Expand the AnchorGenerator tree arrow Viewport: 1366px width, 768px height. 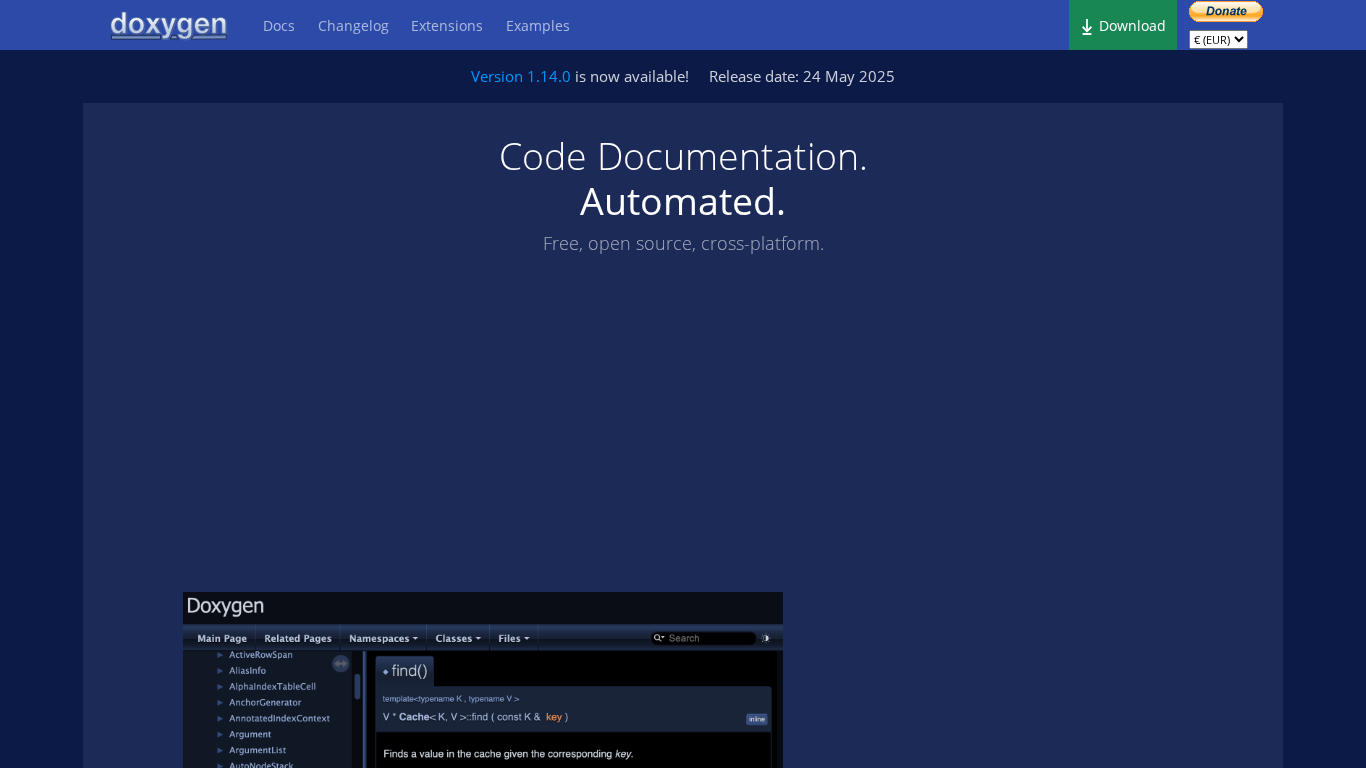click(x=220, y=703)
